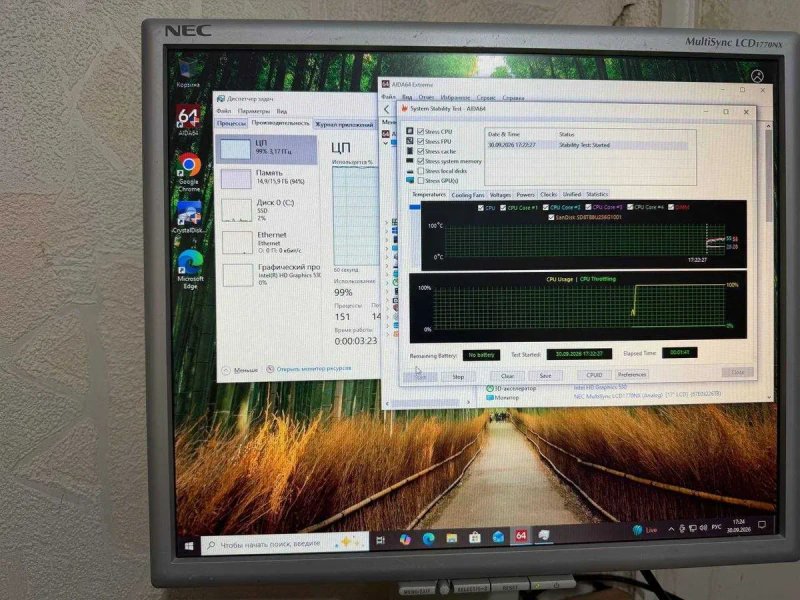Switch to the Журнал приложений tab
The image size is (800, 600).
[344, 124]
